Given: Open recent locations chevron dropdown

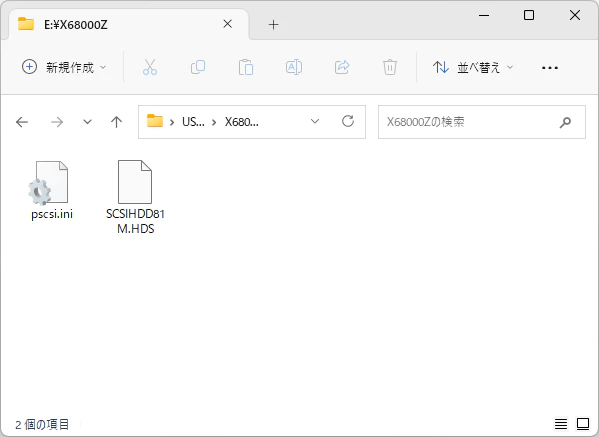Looking at the screenshot, I should pos(87,122).
